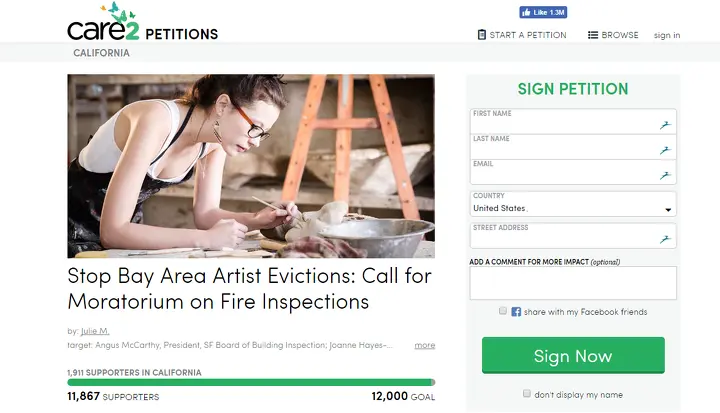Click the artist petition photo
The width and height of the screenshot is (720, 413).
251,166
